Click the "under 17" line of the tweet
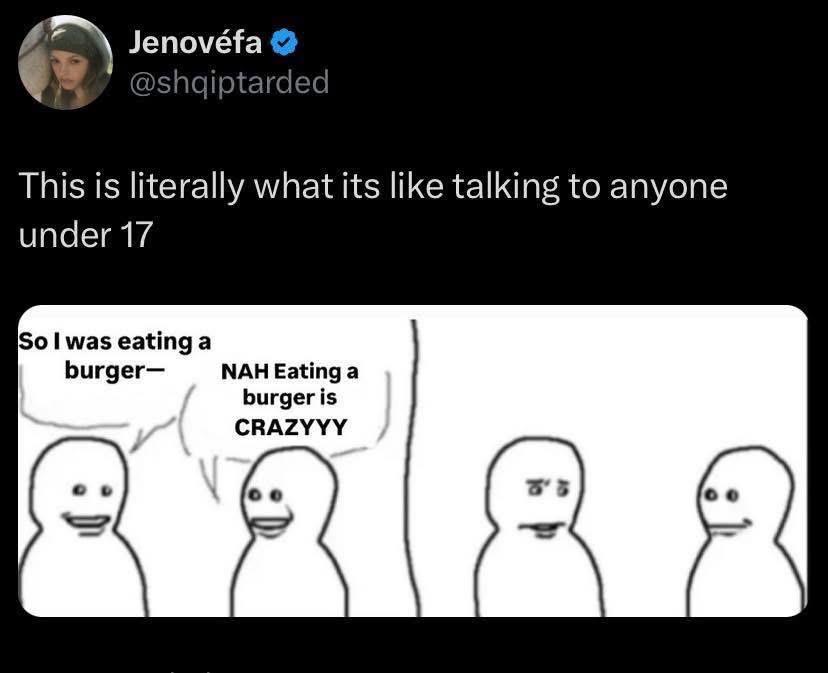The width and height of the screenshot is (828, 673). (x=86, y=235)
